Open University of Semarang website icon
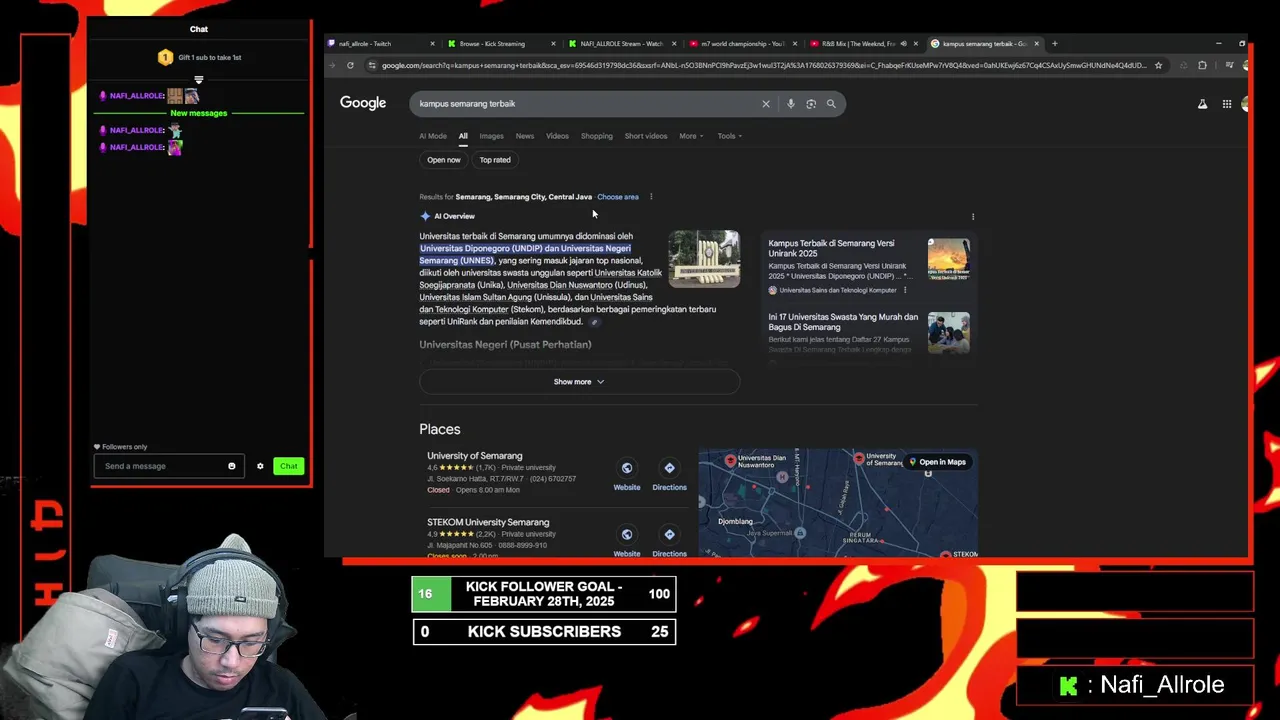Viewport: 1280px width, 720px height. 627,468
